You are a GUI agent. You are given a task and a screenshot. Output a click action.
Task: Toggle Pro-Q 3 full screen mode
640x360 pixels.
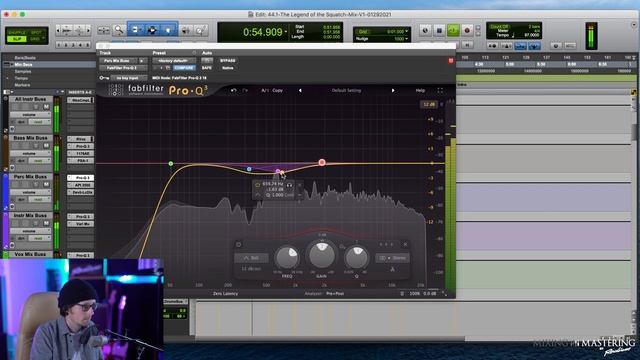[440, 90]
